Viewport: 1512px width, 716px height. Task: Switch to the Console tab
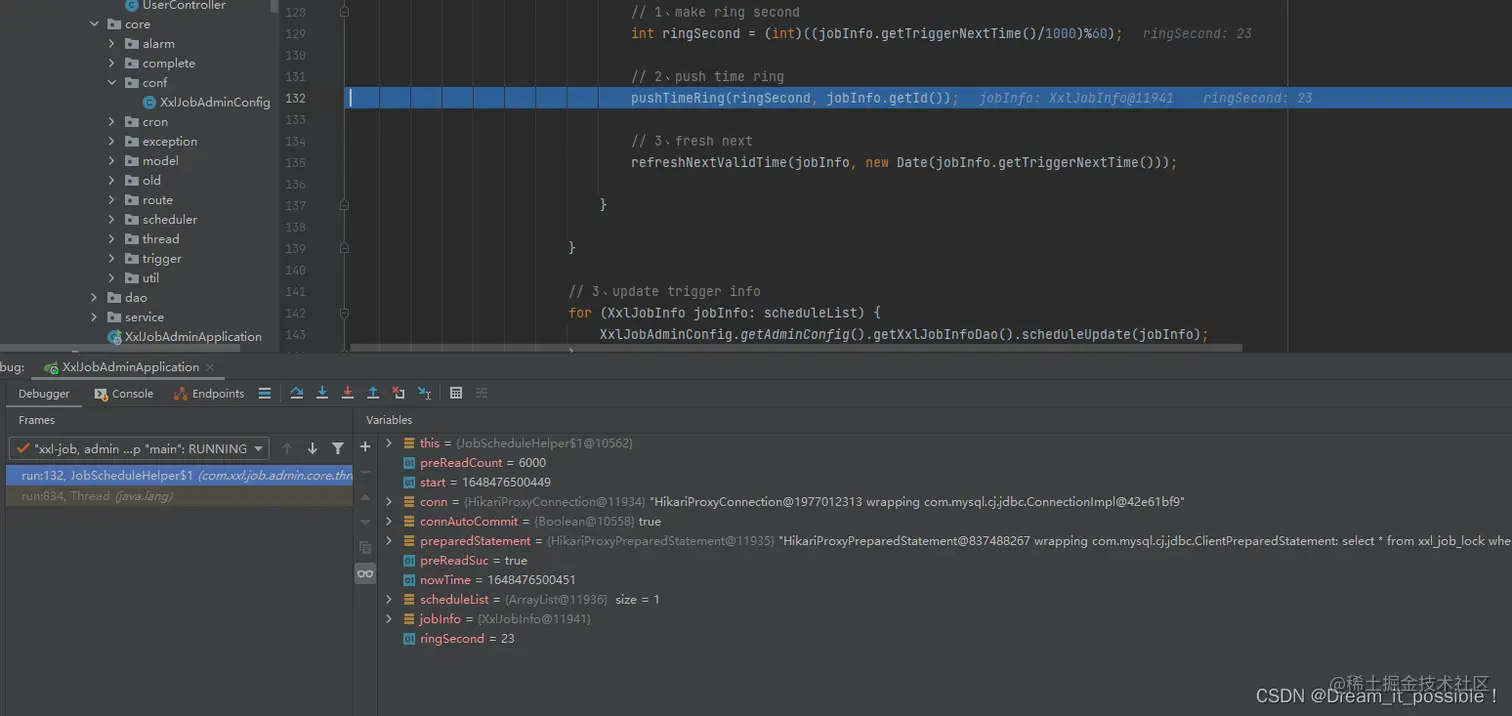pyautogui.click(x=124, y=394)
